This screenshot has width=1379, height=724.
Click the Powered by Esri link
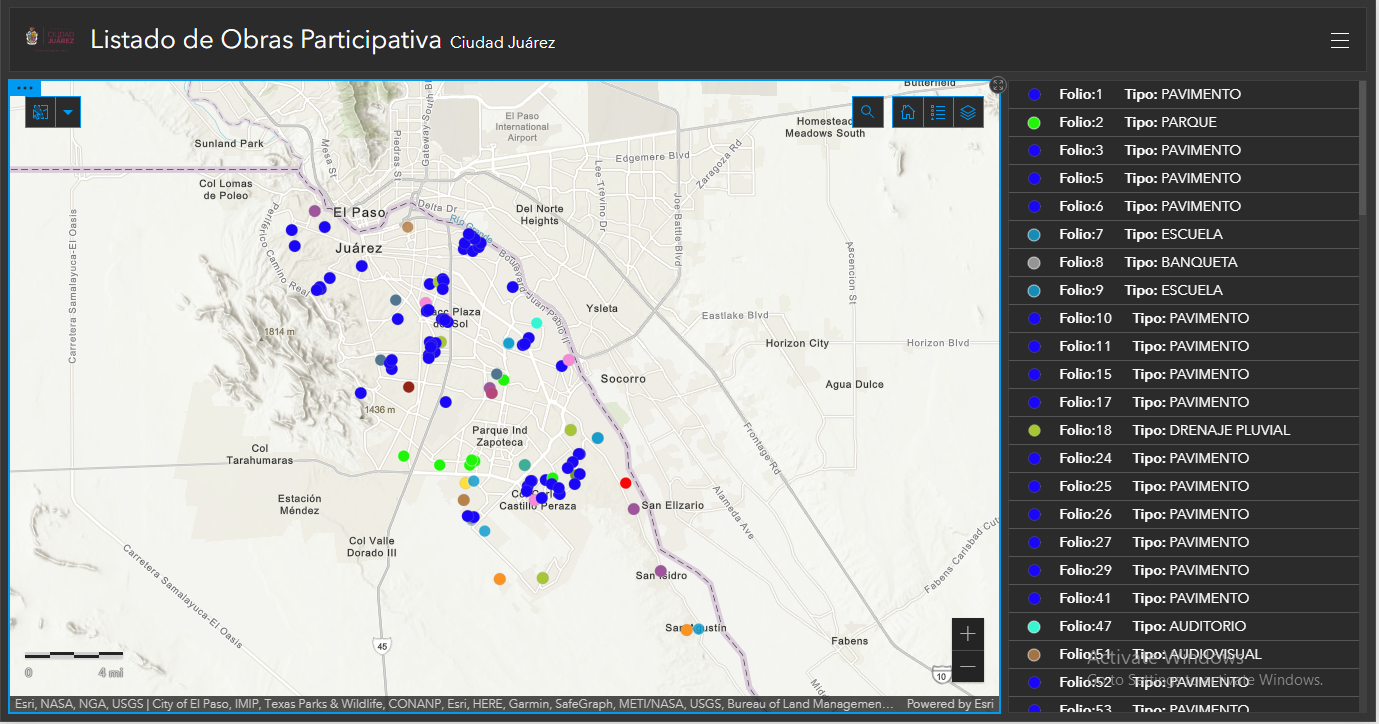pos(949,704)
